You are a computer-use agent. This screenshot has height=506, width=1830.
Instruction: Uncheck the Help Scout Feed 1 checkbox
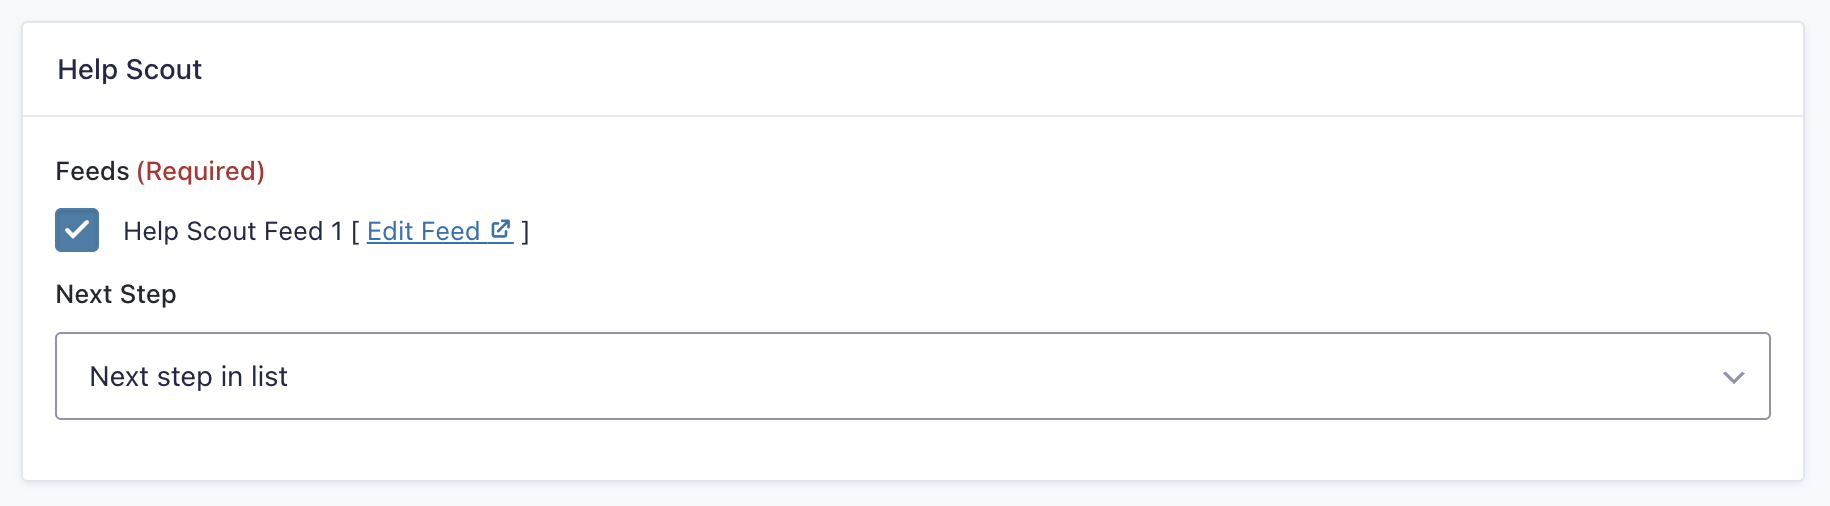(77, 230)
